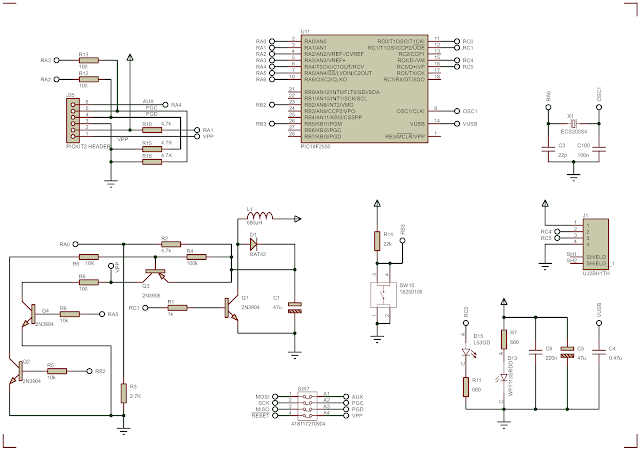Click the RA4 terminal on the AUX line
The height and width of the screenshot is (450, 640).
click(165, 105)
